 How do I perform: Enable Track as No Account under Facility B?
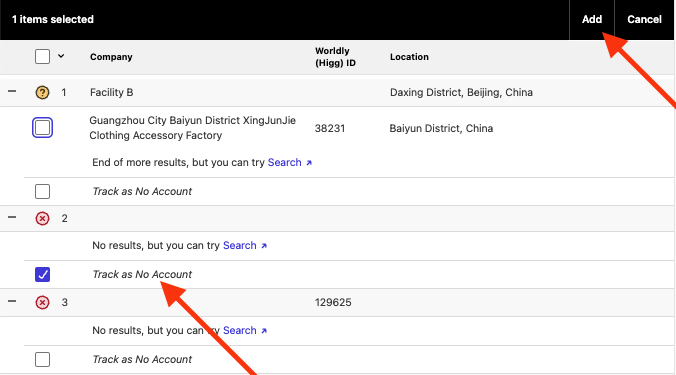(x=42, y=191)
